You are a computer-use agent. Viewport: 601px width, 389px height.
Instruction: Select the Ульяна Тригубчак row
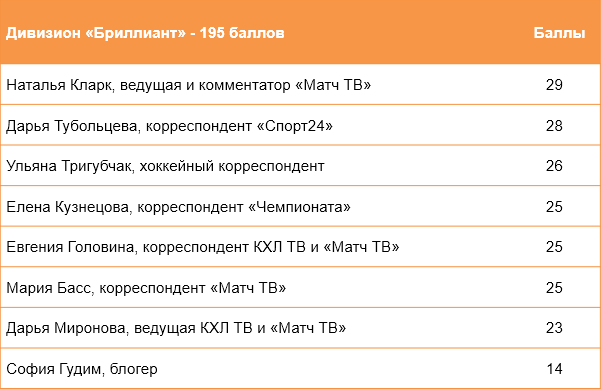pos(300,166)
